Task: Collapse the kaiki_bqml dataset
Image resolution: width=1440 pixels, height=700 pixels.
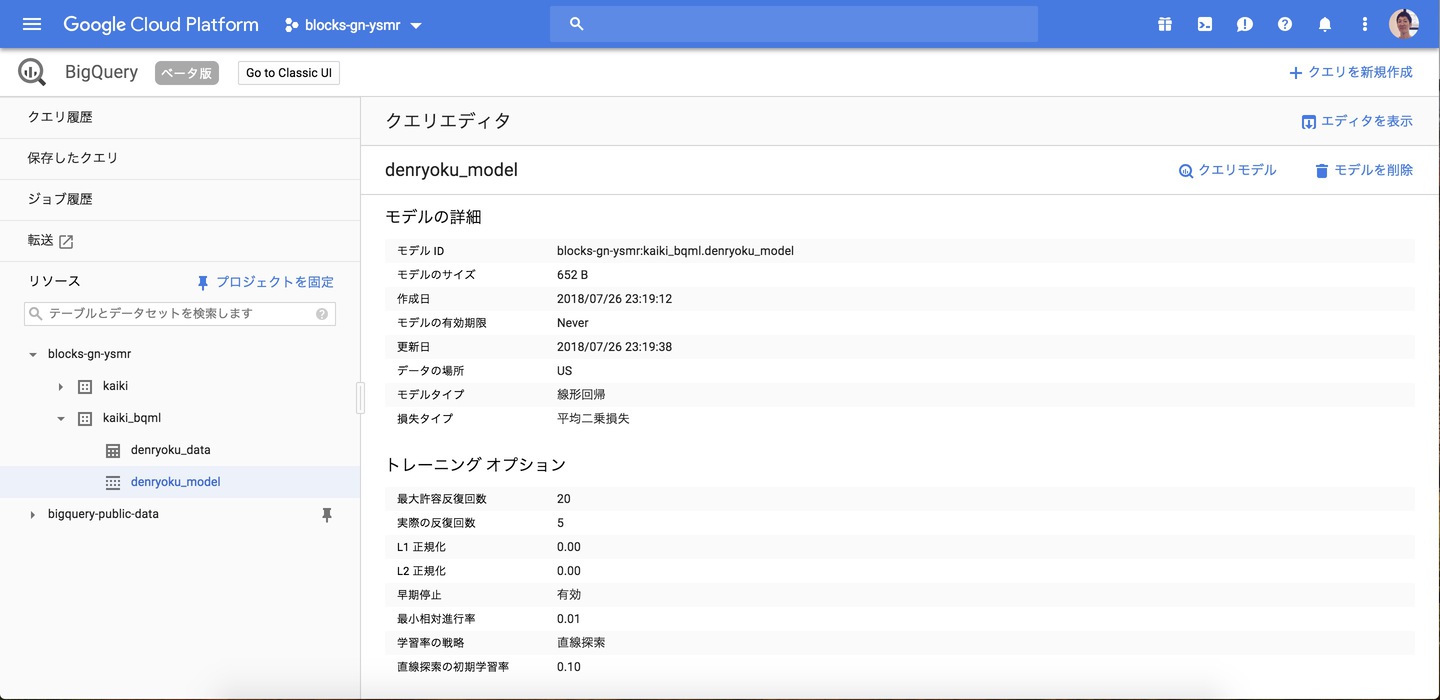Action: pyautogui.click(x=60, y=419)
